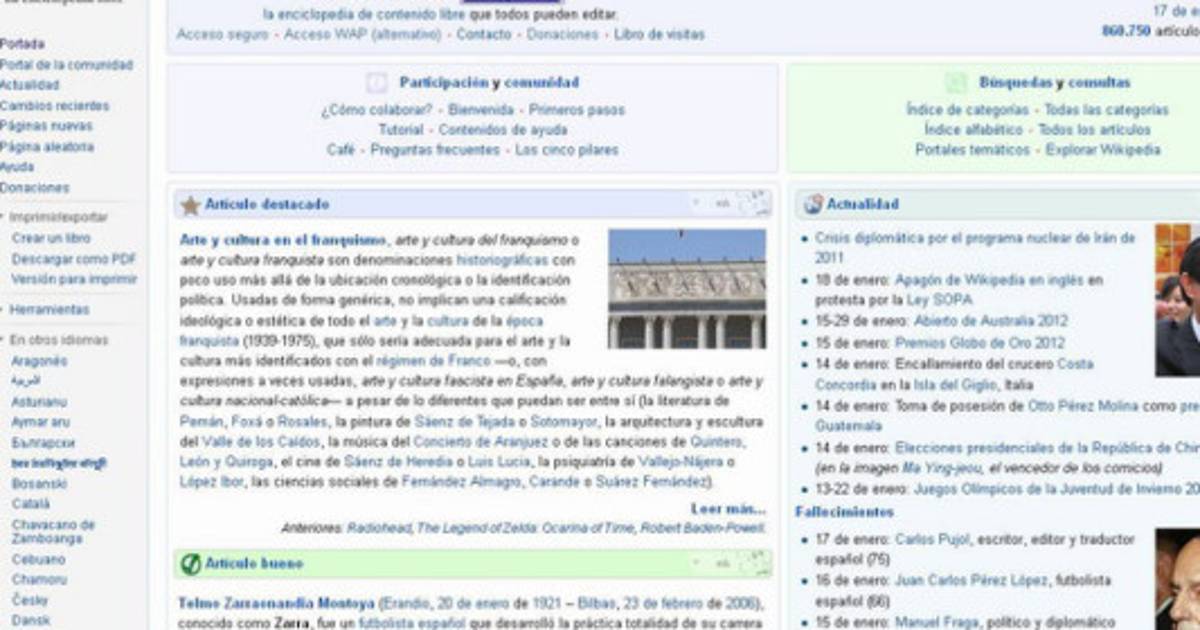Screen dimensions: 1200x630
Task: Open the Índice de categorías link
Action: click(x=967, y=110)
